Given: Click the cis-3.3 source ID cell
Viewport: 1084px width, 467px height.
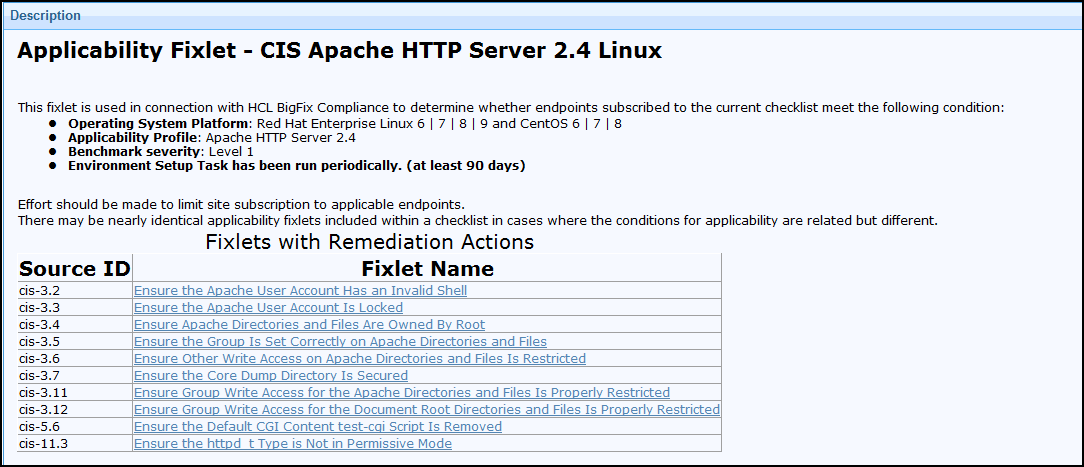Looking at the screenshot, I should click(75, 307).
